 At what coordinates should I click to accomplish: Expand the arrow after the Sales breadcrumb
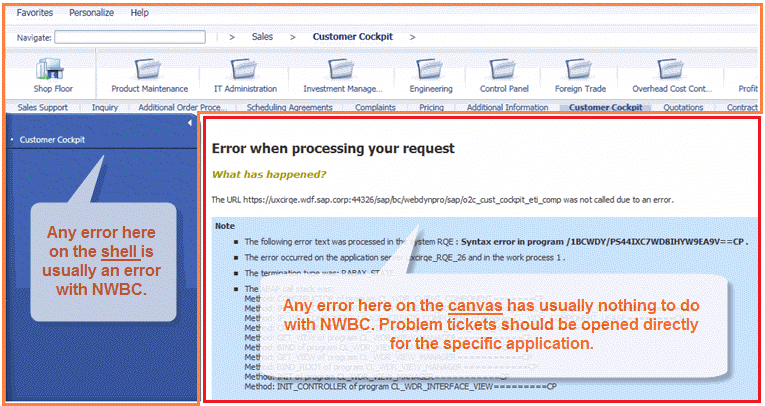pyautogui.click(x=292, y=37)
